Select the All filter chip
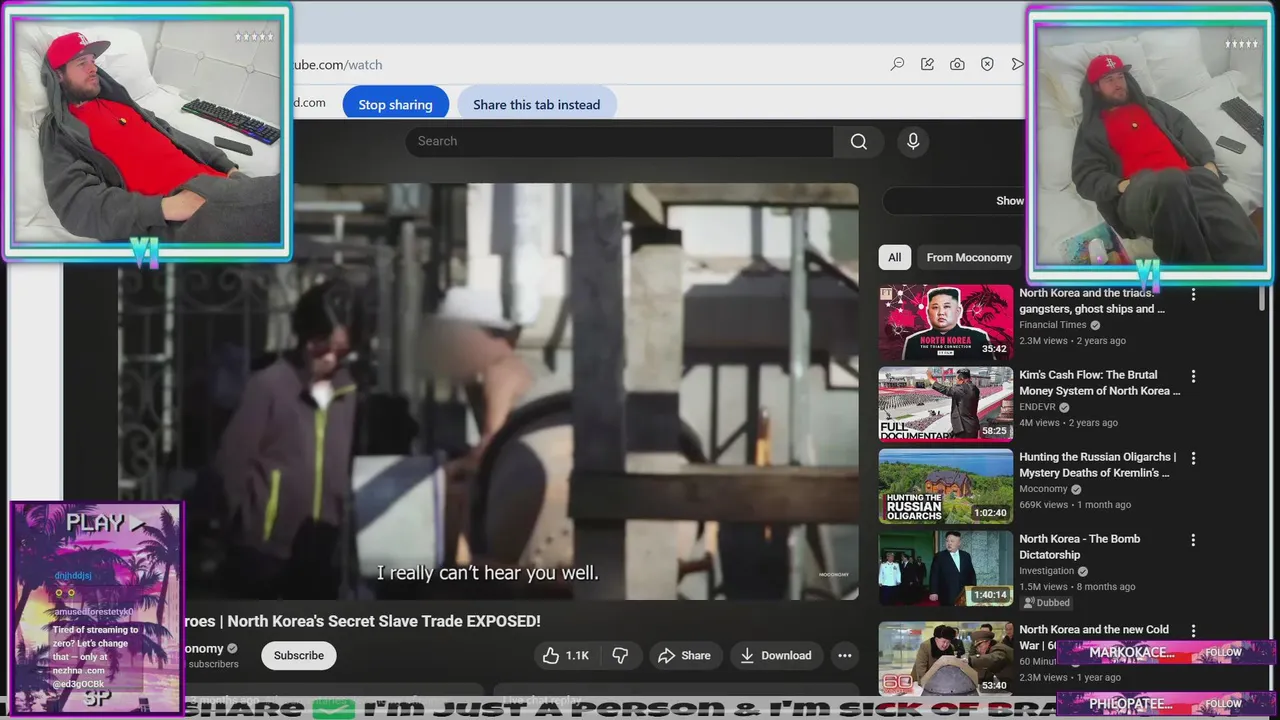 pyautogui.click(x=895, y=257)
